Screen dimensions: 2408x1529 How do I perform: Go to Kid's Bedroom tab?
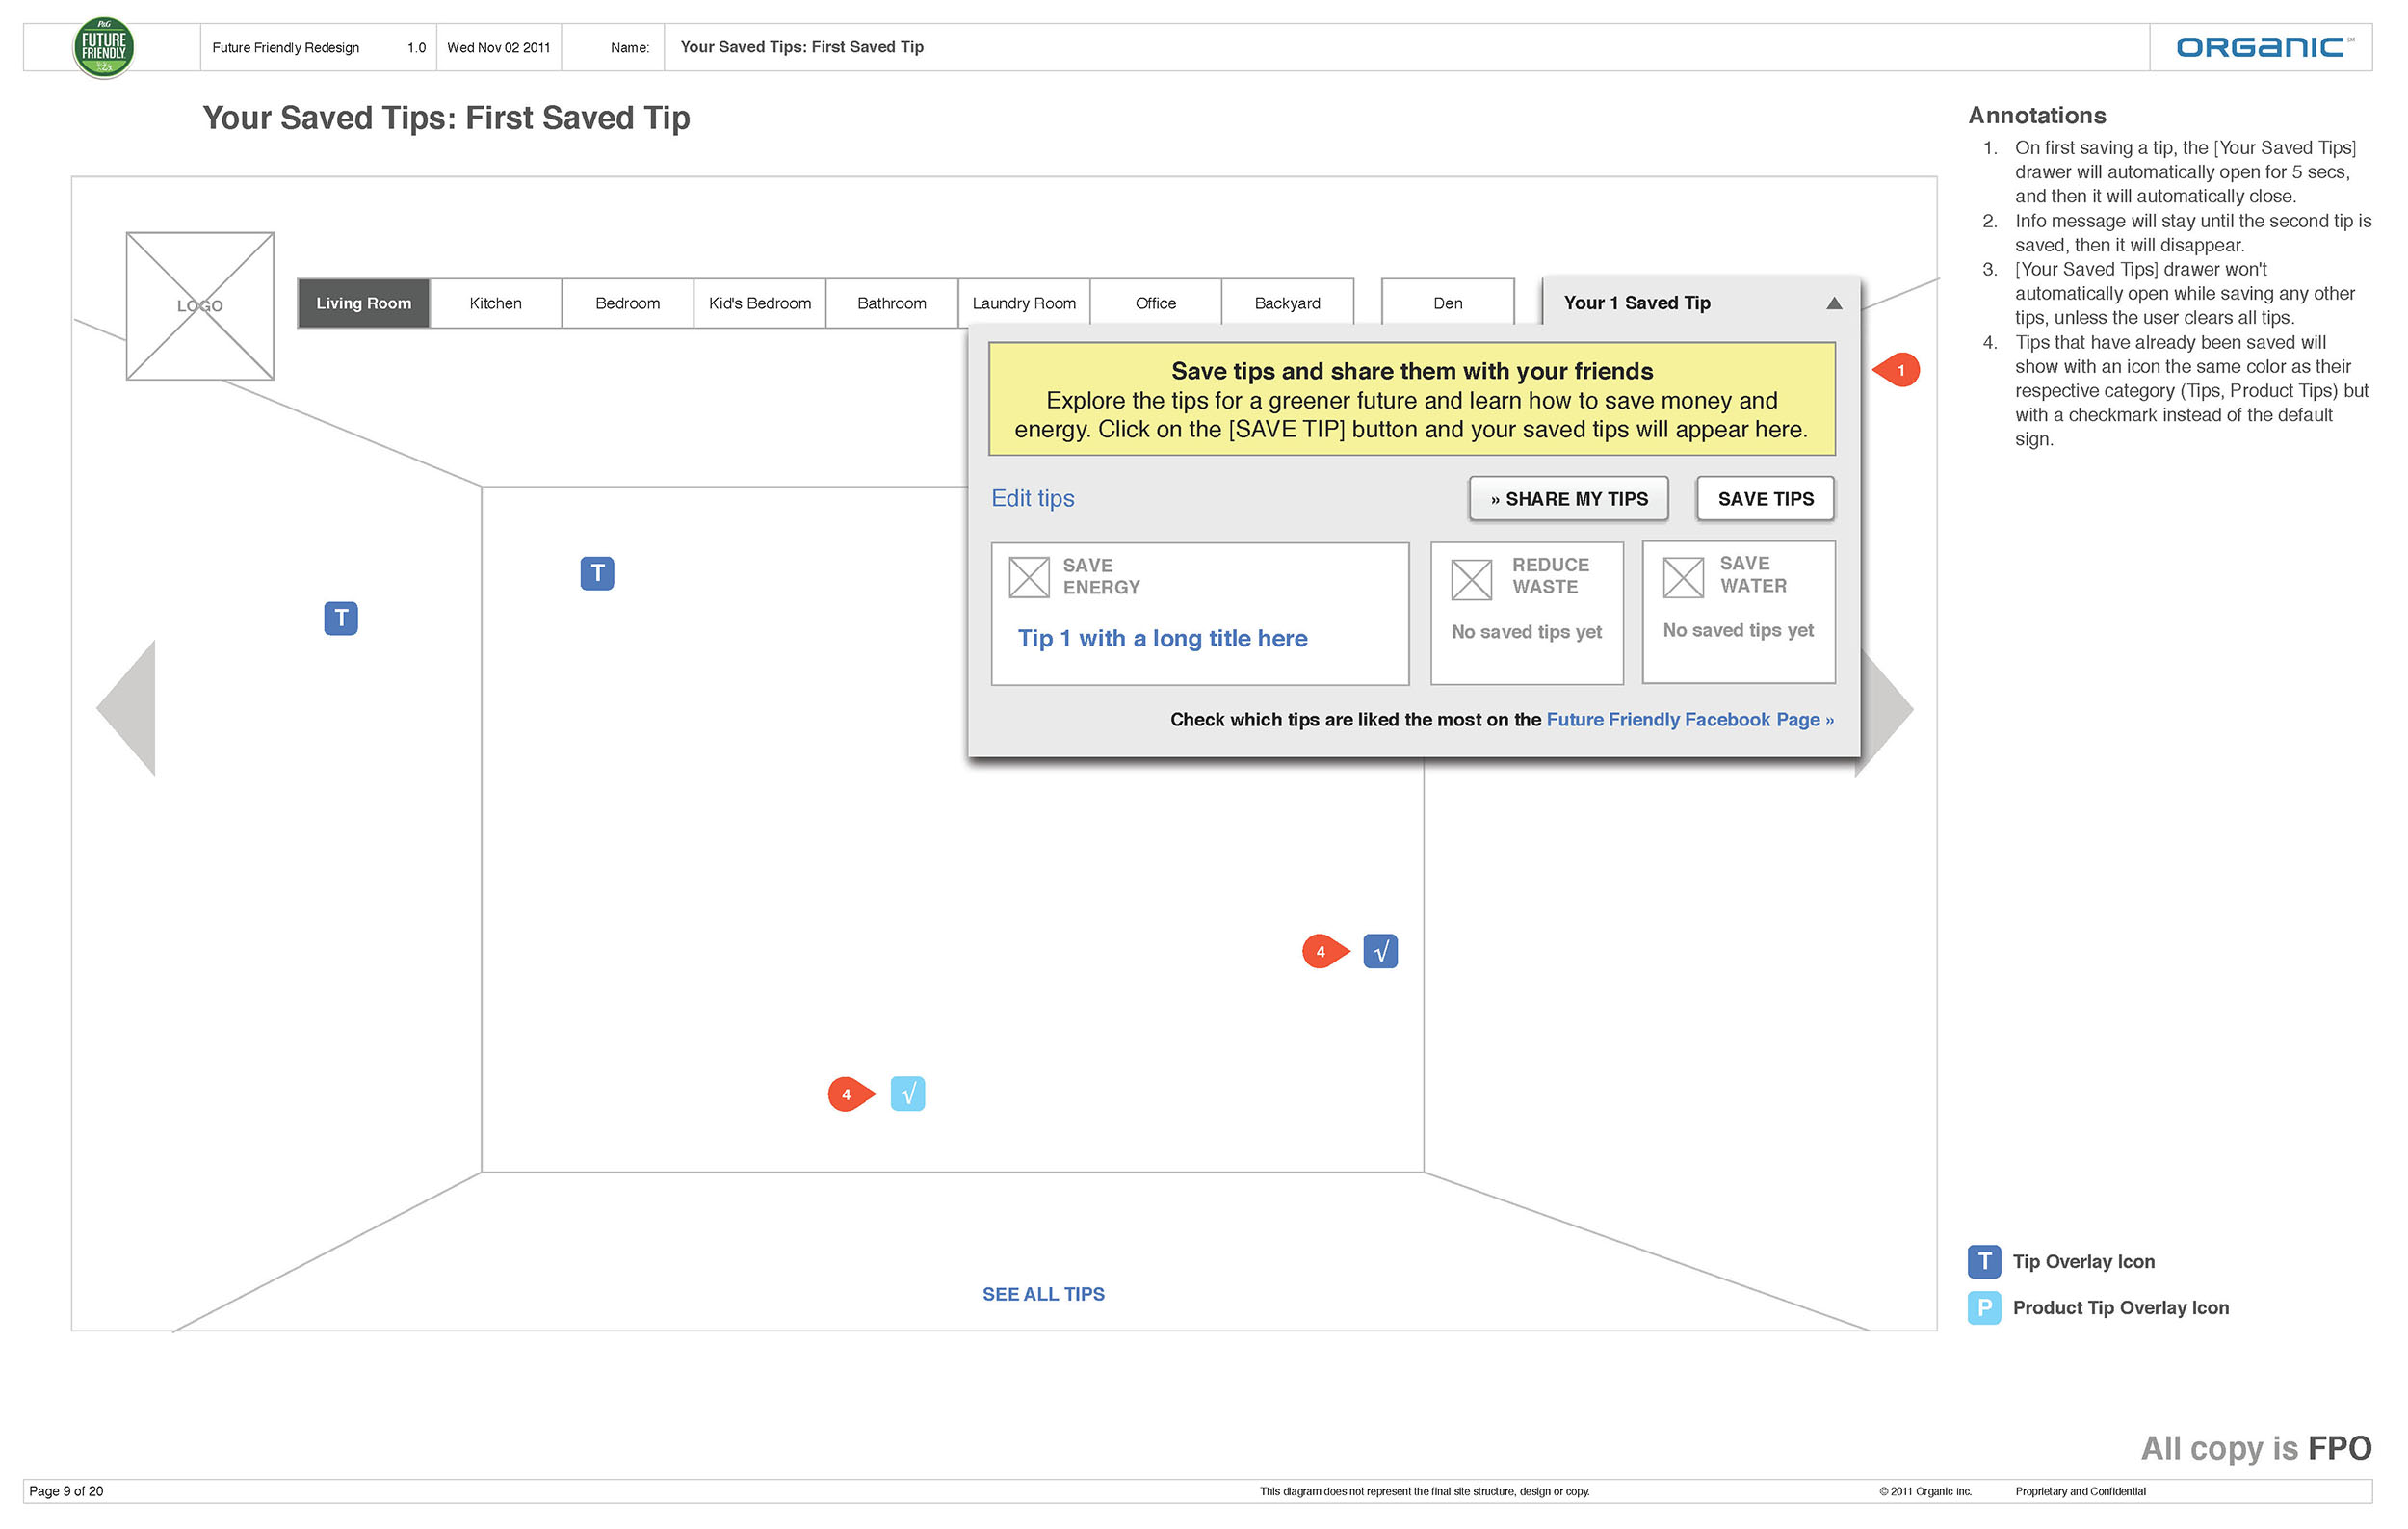tap(760, 303)
